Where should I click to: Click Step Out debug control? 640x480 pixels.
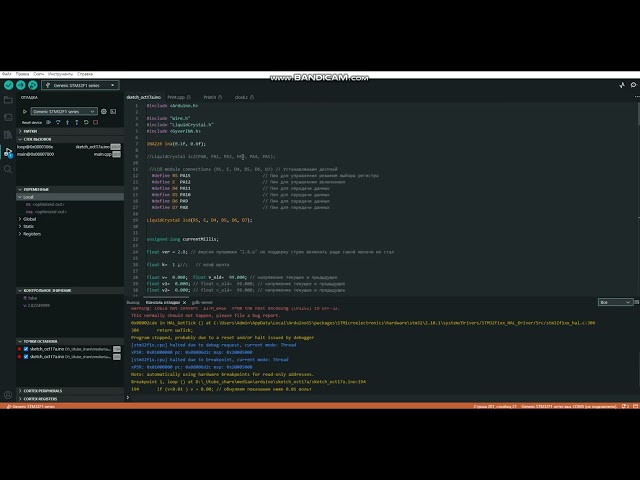coord(77,122)
